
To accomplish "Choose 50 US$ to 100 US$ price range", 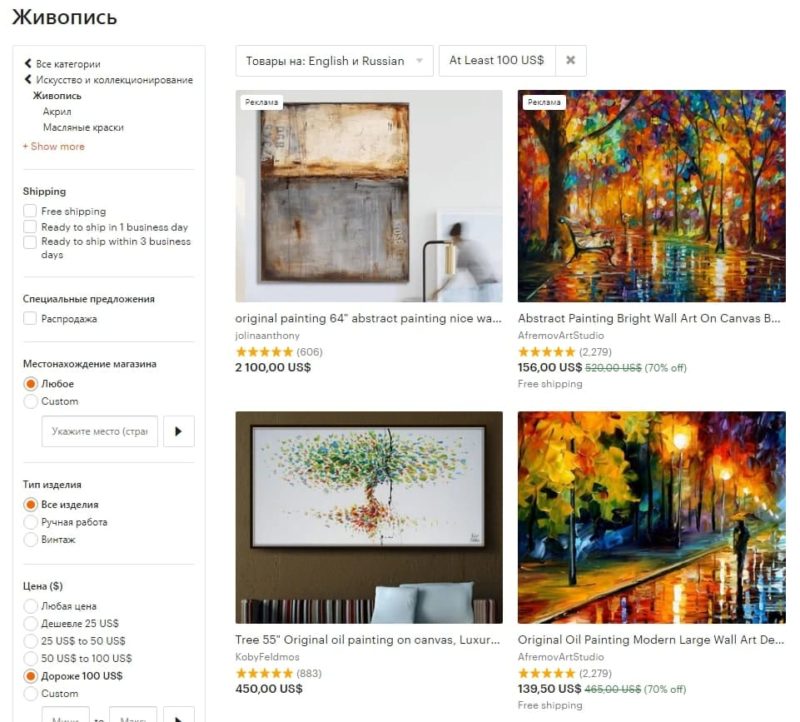I will [x=31, y=658].
